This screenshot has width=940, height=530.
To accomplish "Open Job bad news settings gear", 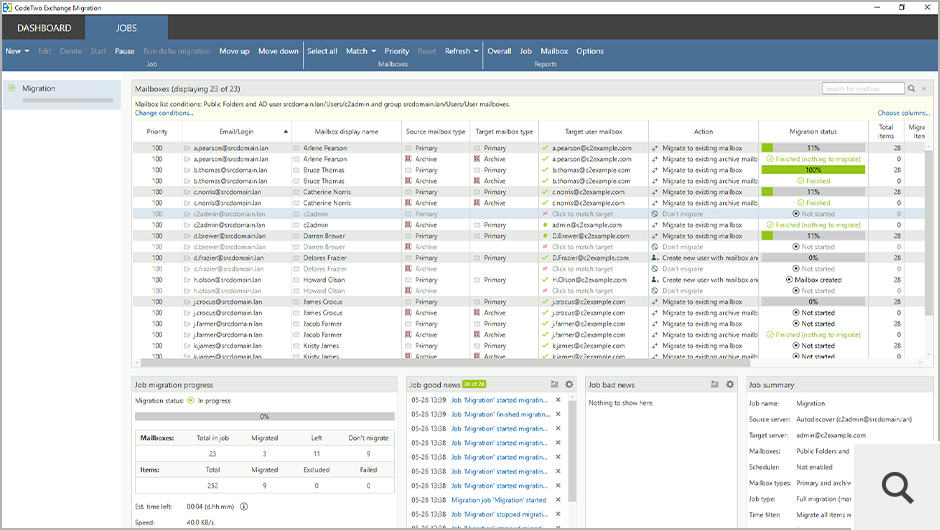I will (x=729, y=384).
